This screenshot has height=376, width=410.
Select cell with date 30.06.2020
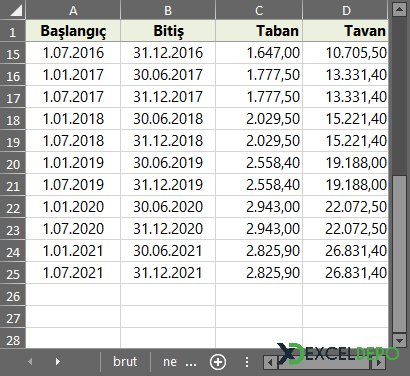coord(168,207)
